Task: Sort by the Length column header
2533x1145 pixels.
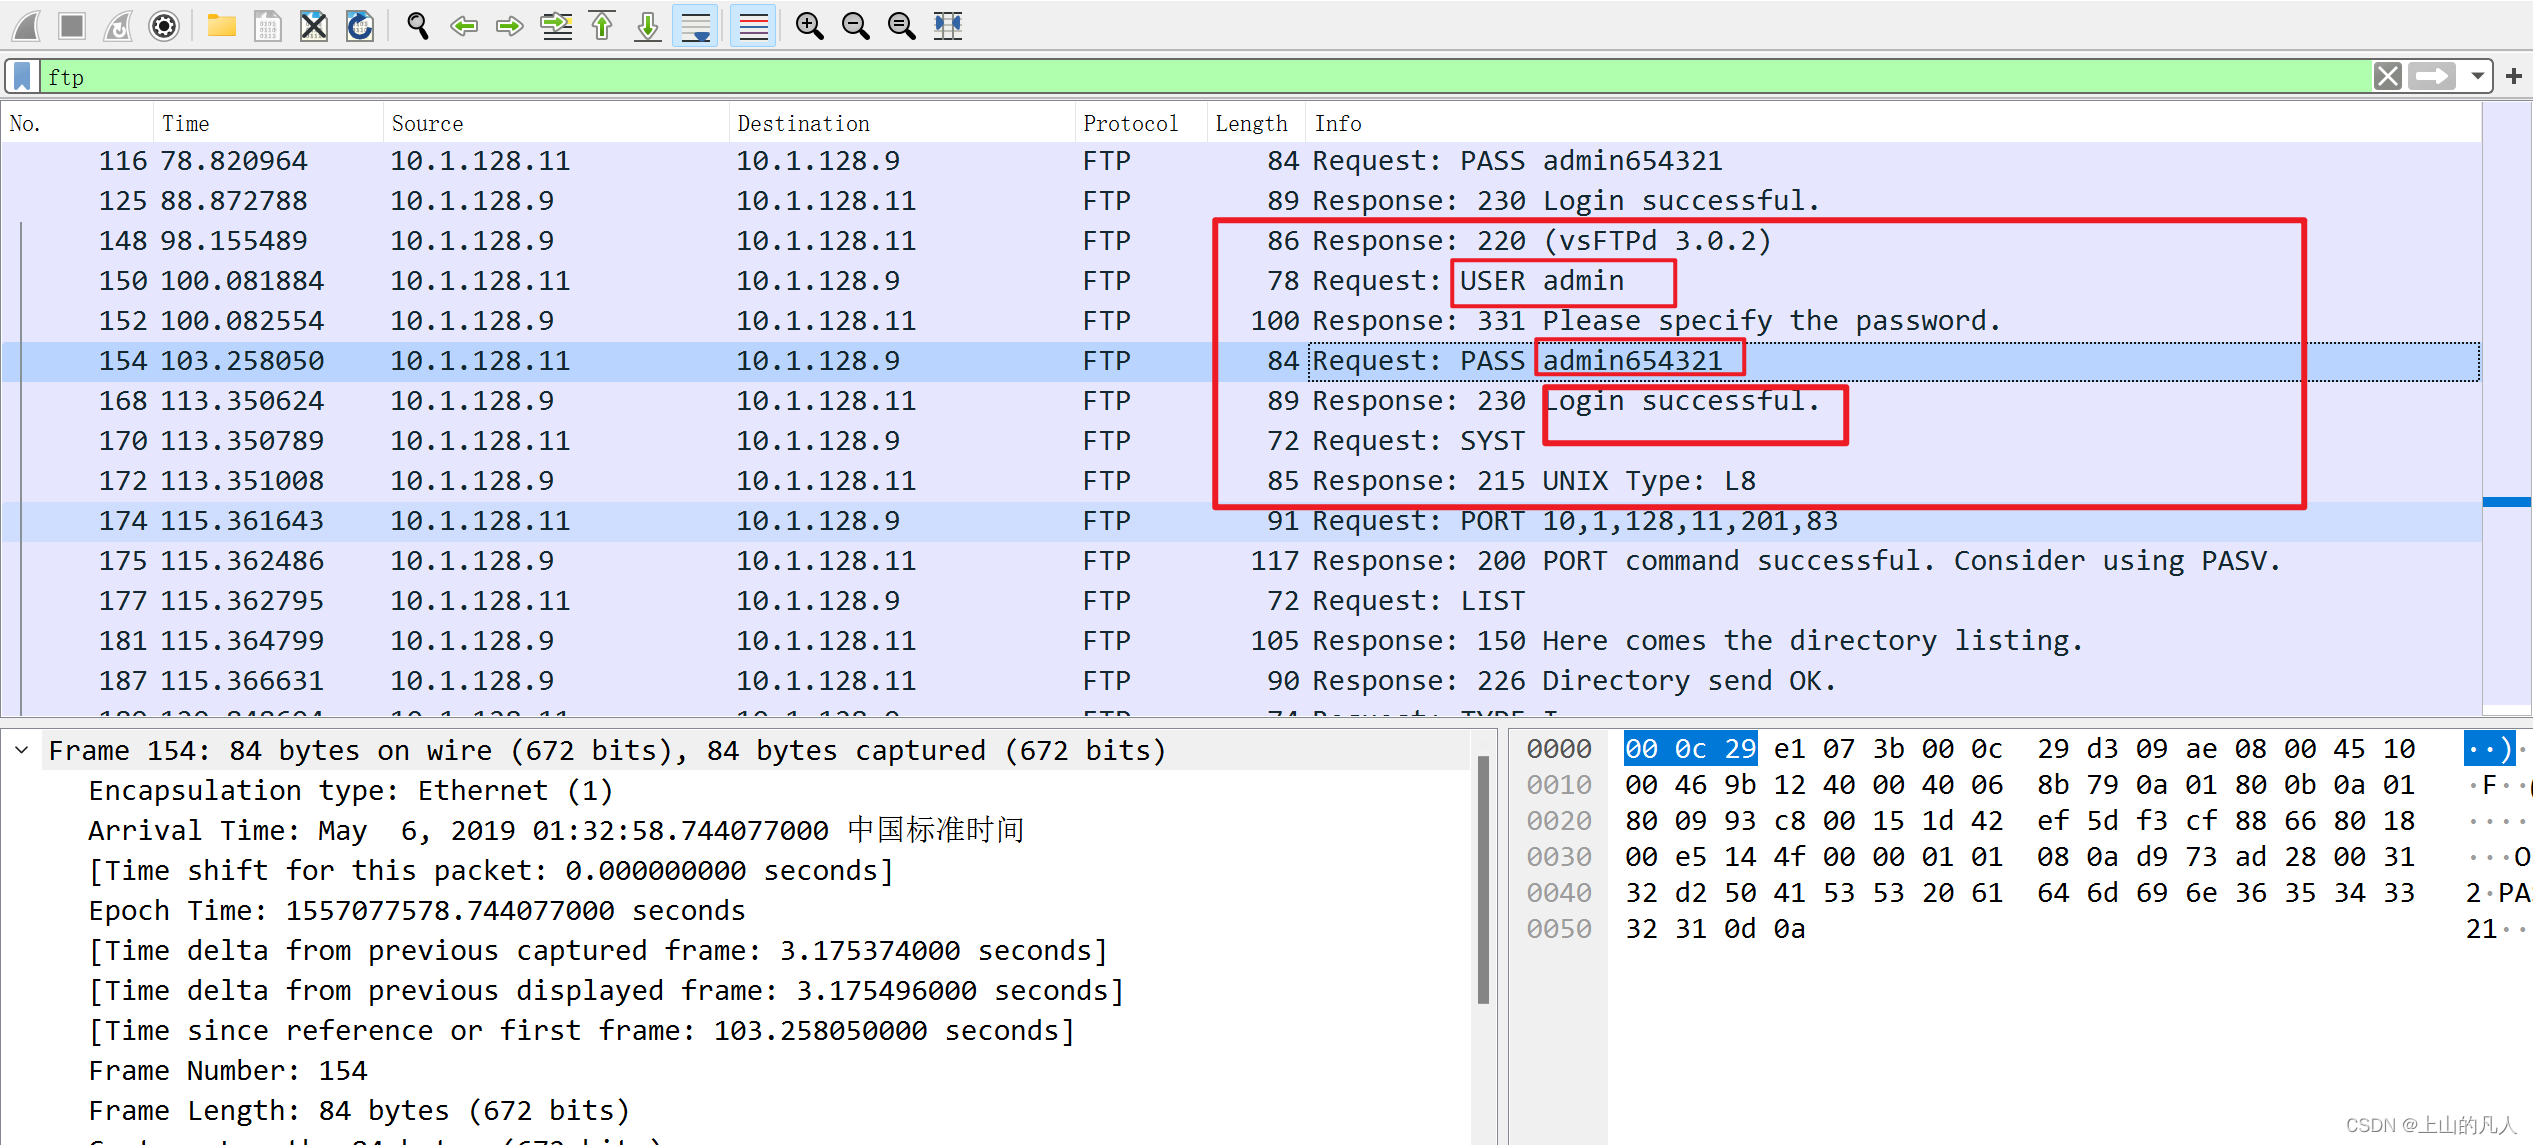Action: 1255,123
